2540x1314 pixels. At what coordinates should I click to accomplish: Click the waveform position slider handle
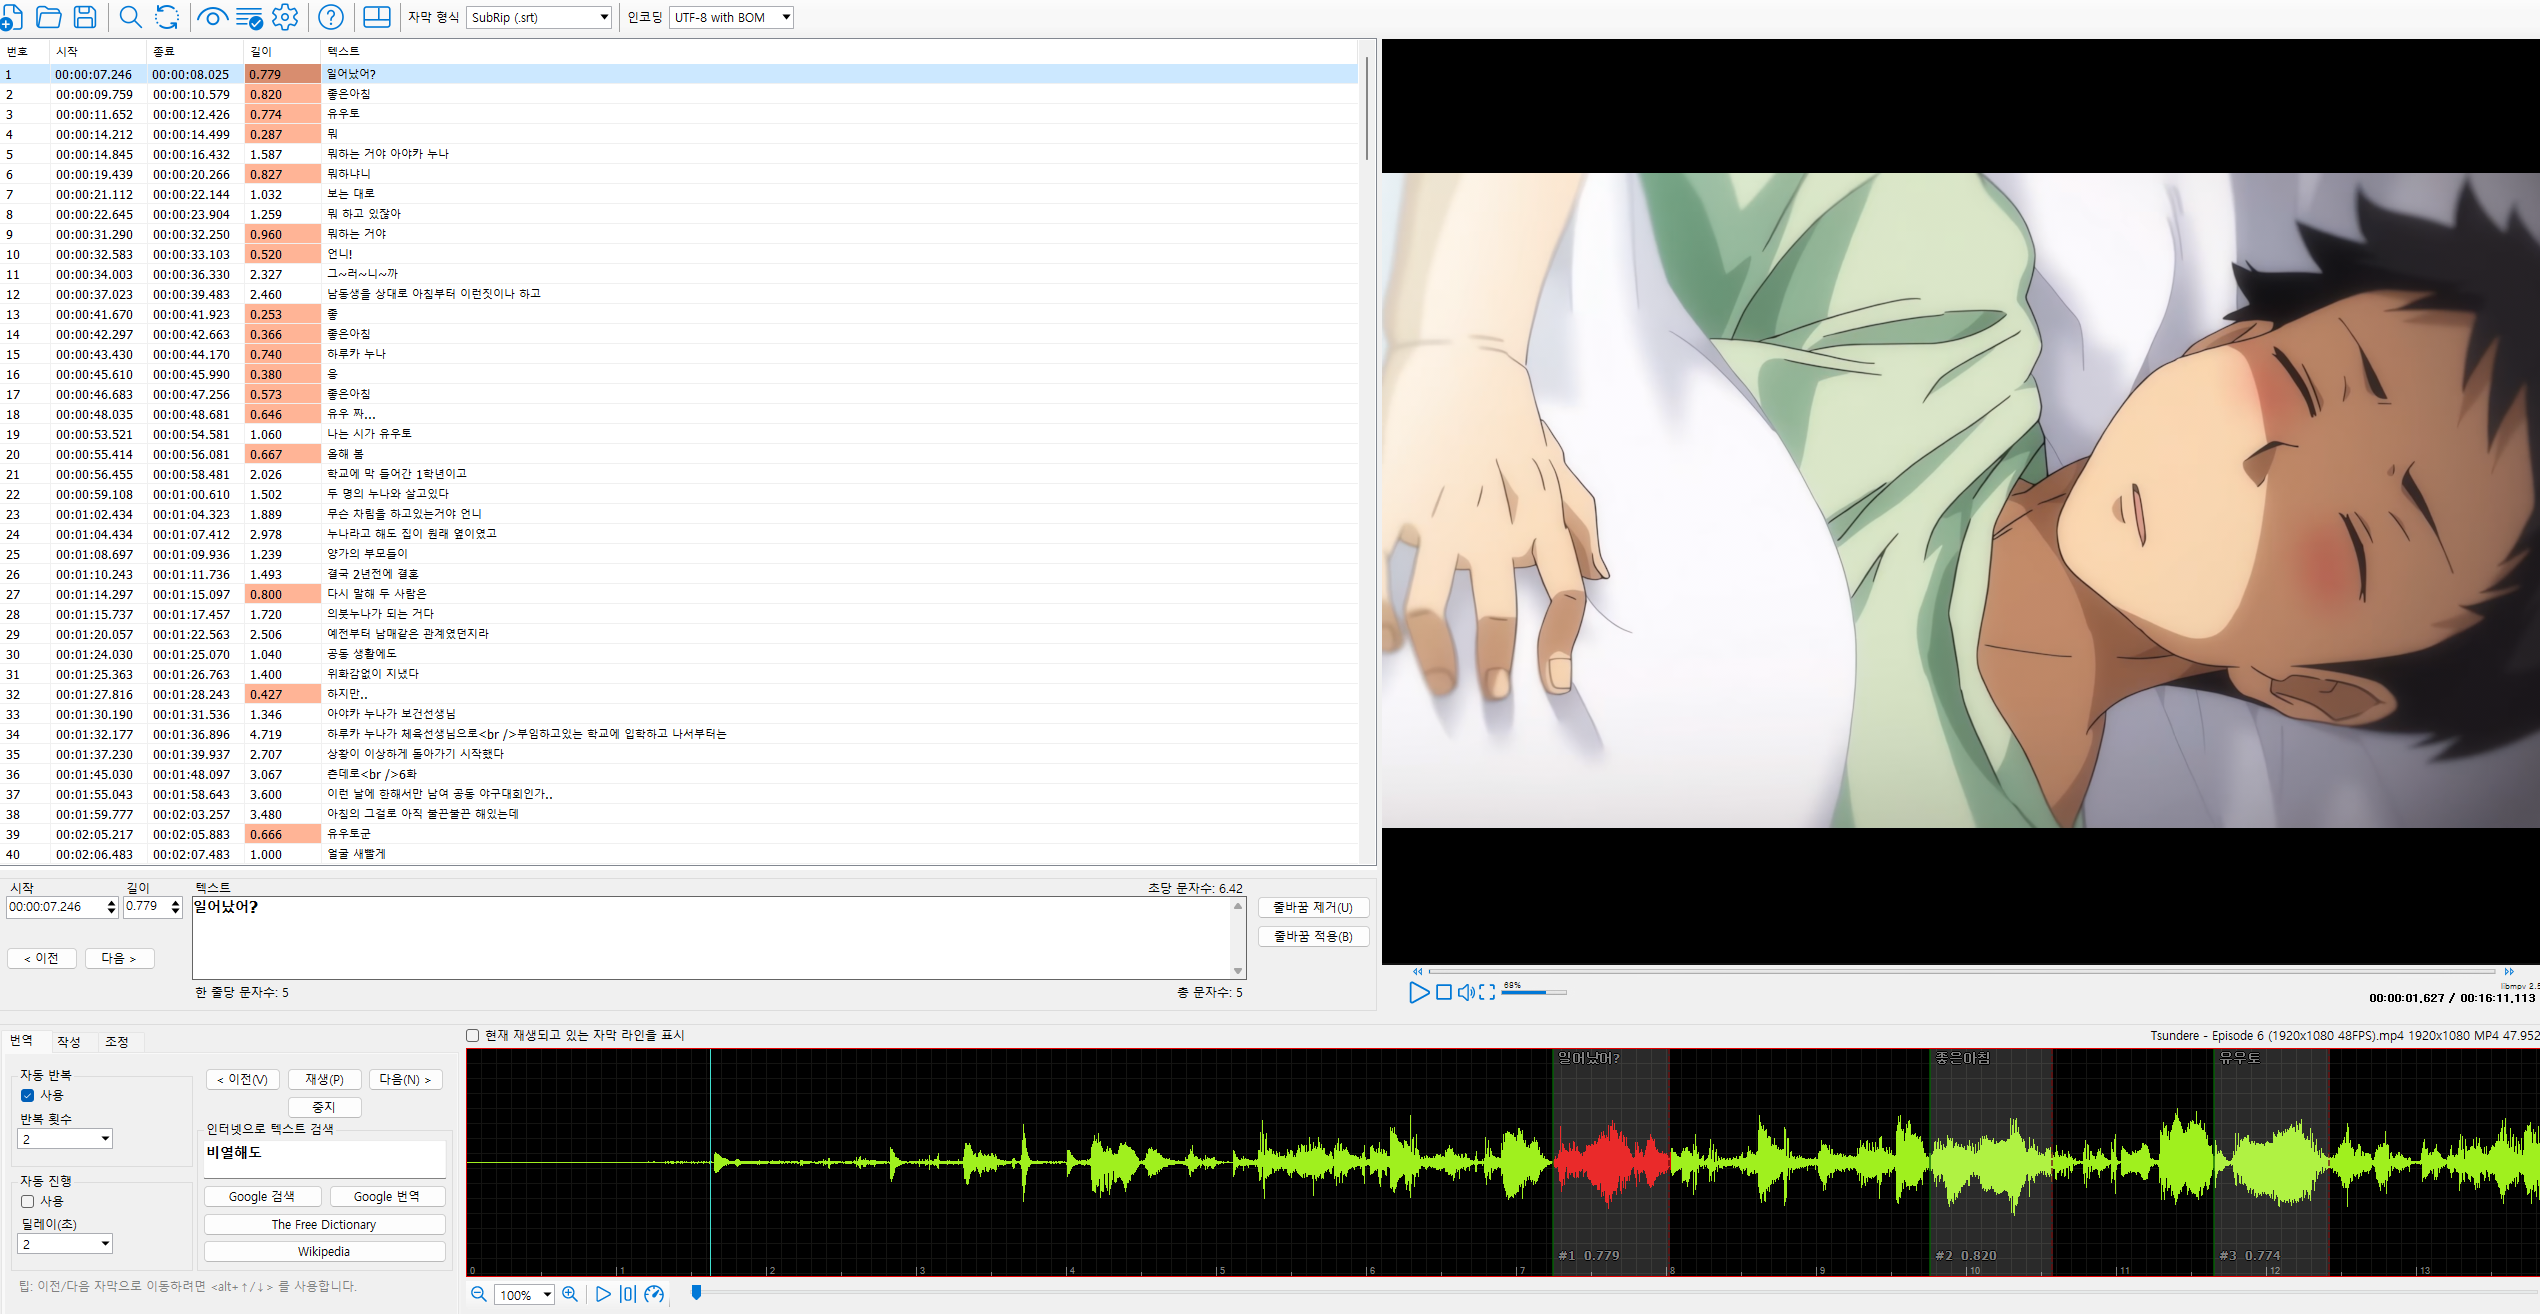697,1292
